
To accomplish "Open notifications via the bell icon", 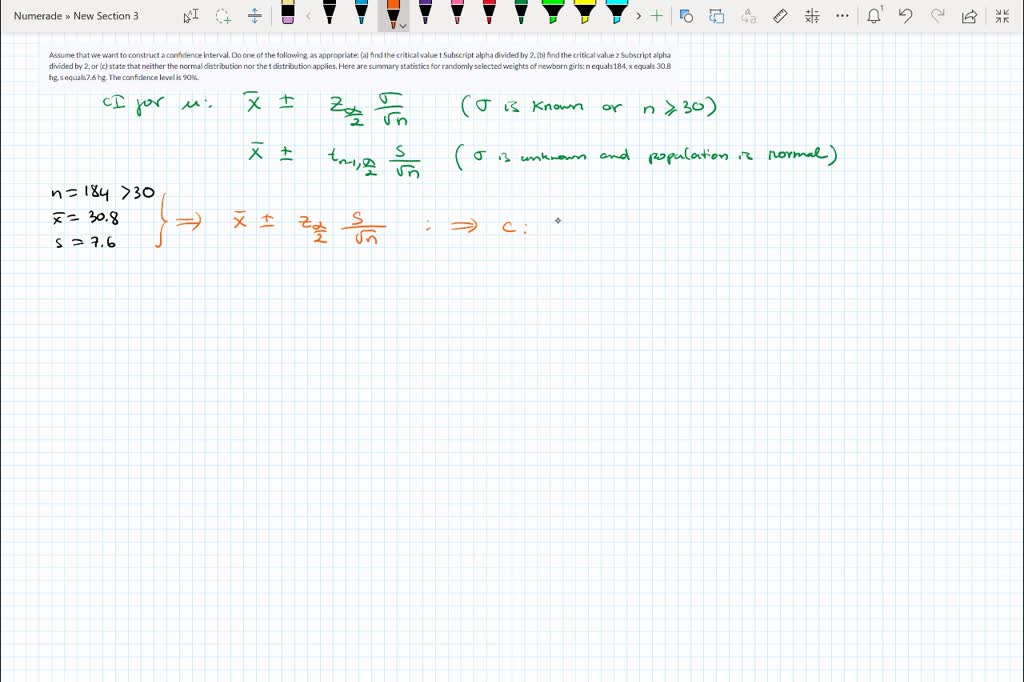I will click(874, 15).
